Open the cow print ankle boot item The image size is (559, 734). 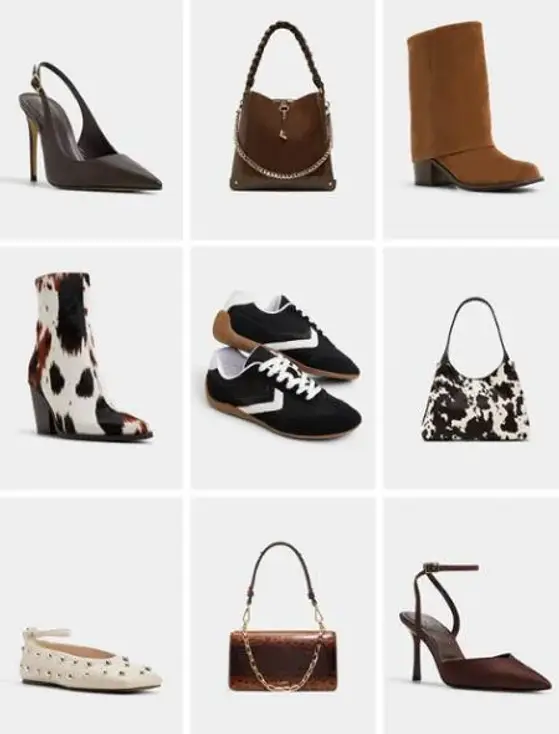tap(90, 356)
